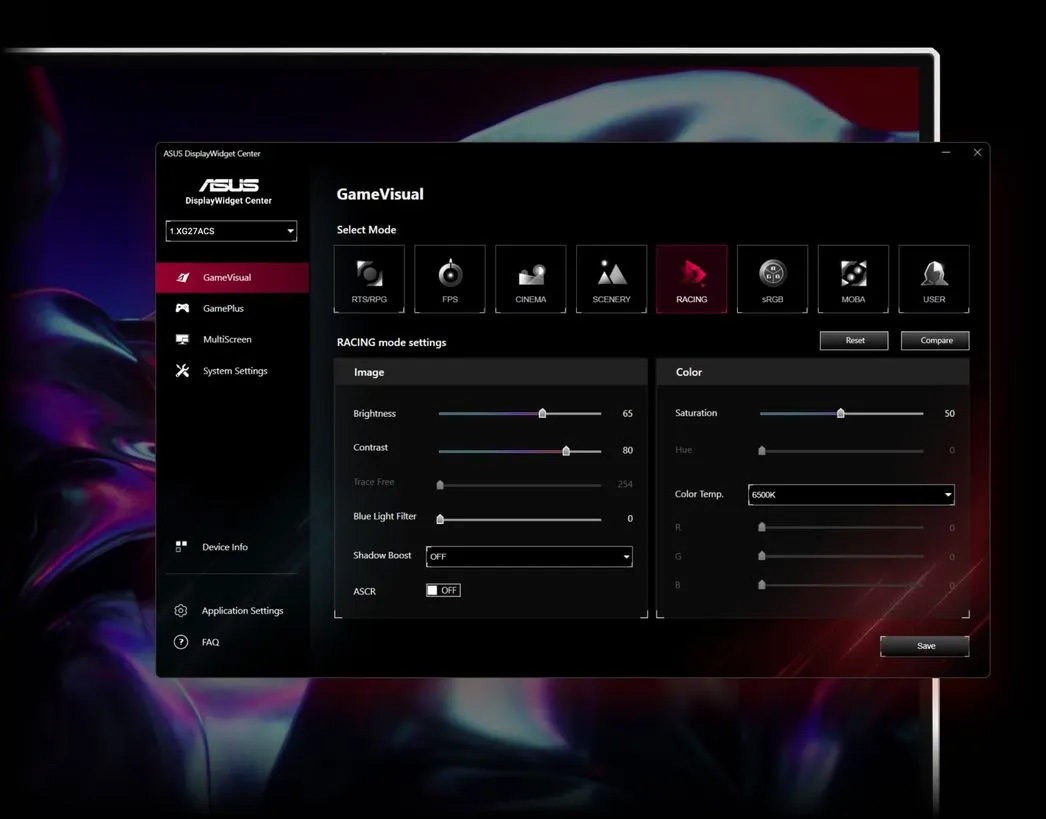Click the GameVisual ROG icon in sidebar

pos(183,277)
